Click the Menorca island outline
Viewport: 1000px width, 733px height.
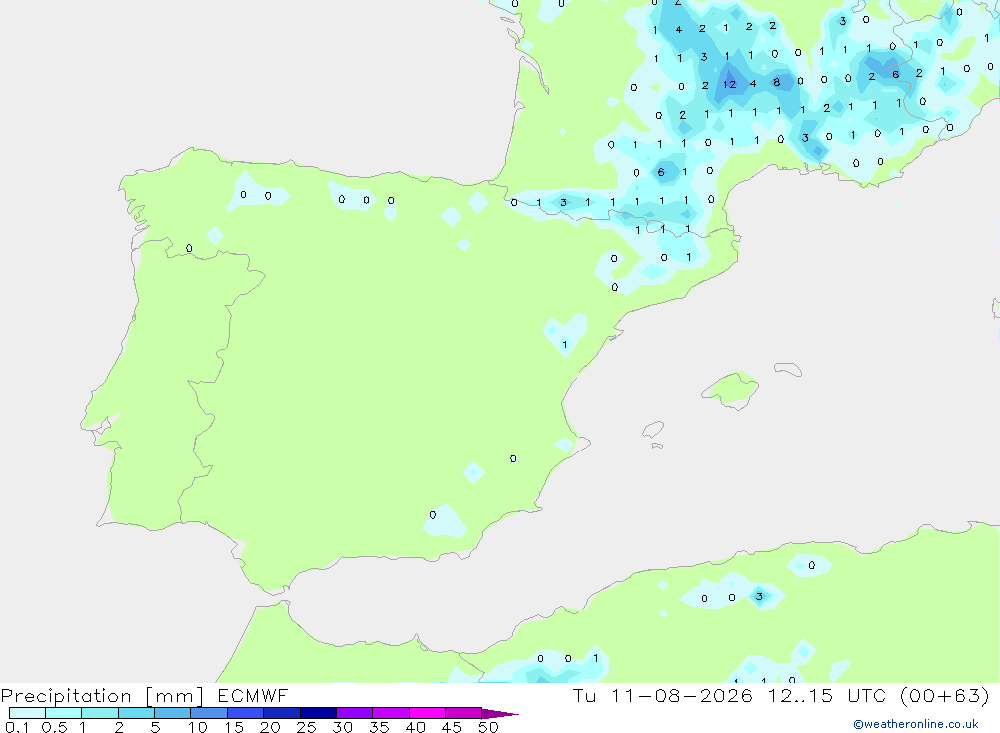click(x=788, y=369)
